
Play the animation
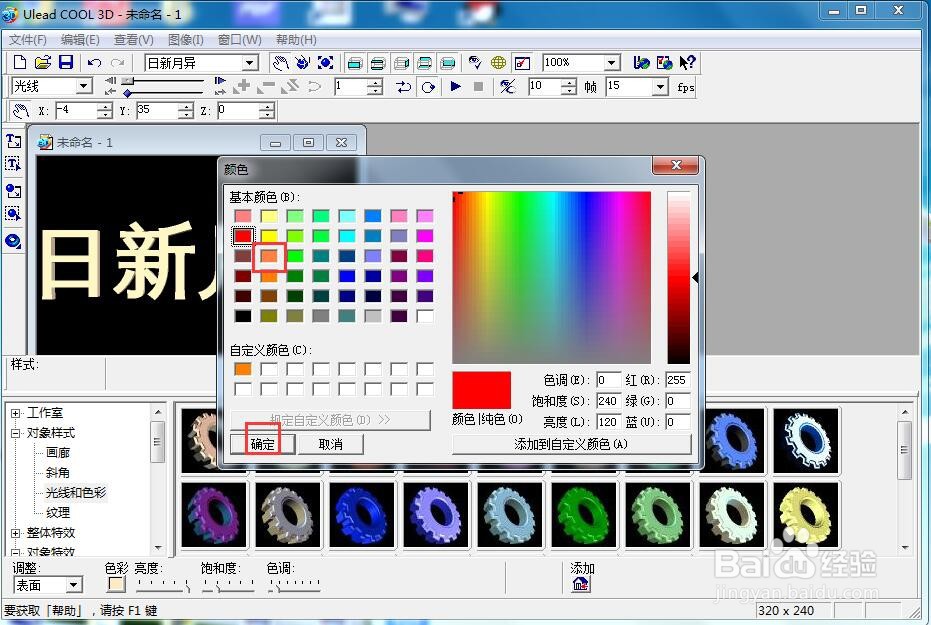point(455,87)
